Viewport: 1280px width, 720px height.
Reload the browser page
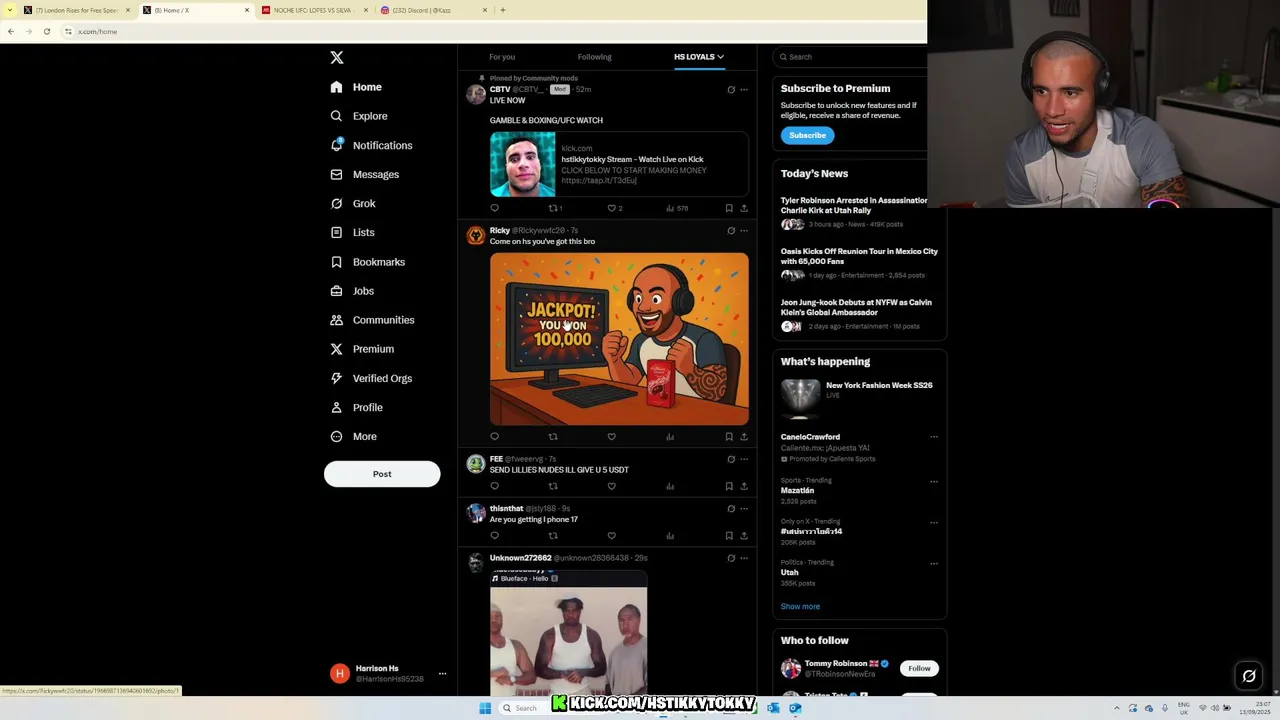click(46, 31)
